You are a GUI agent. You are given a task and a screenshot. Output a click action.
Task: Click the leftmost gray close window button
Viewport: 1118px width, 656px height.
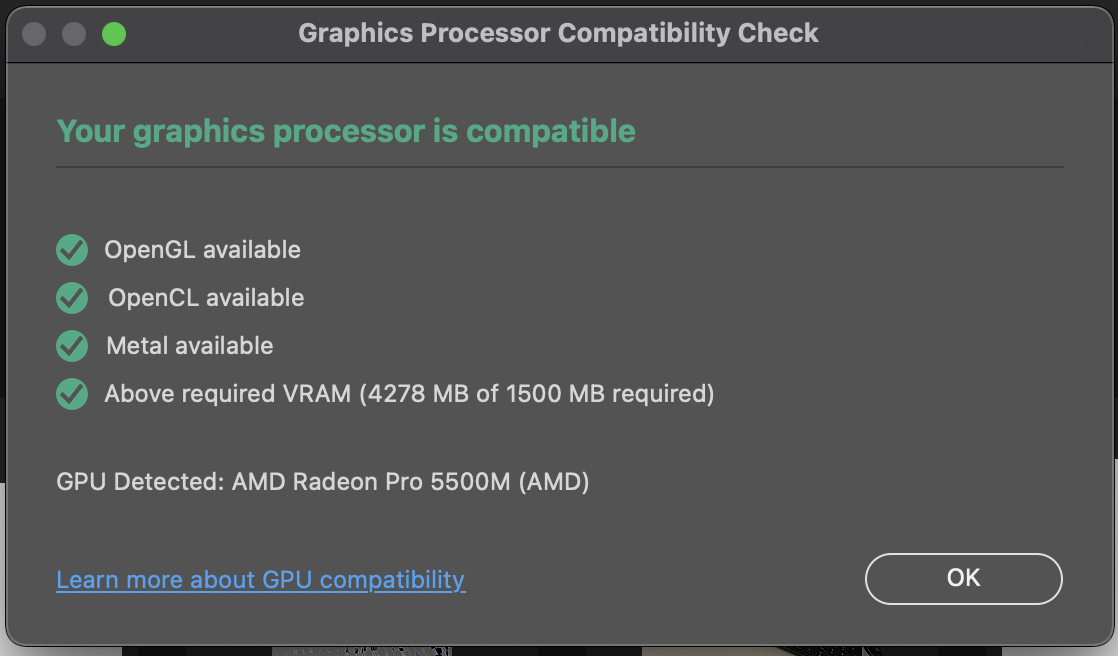(34, 34)
